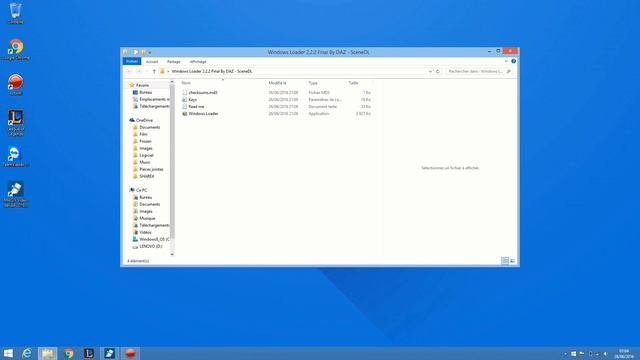
Task: Open the volume icon in system tray
Action: (x=605, y=354)
